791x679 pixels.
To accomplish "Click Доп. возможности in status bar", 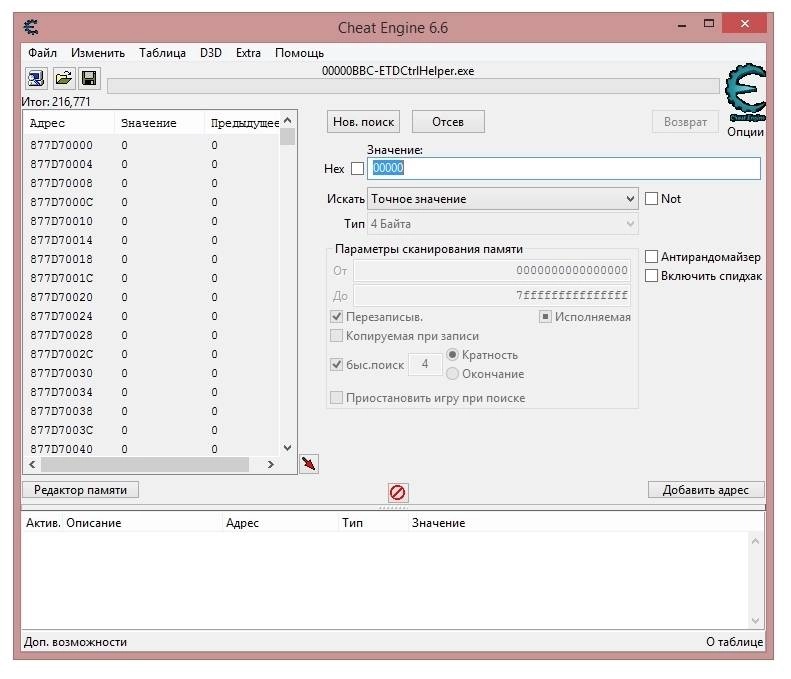I will [75, 642].
